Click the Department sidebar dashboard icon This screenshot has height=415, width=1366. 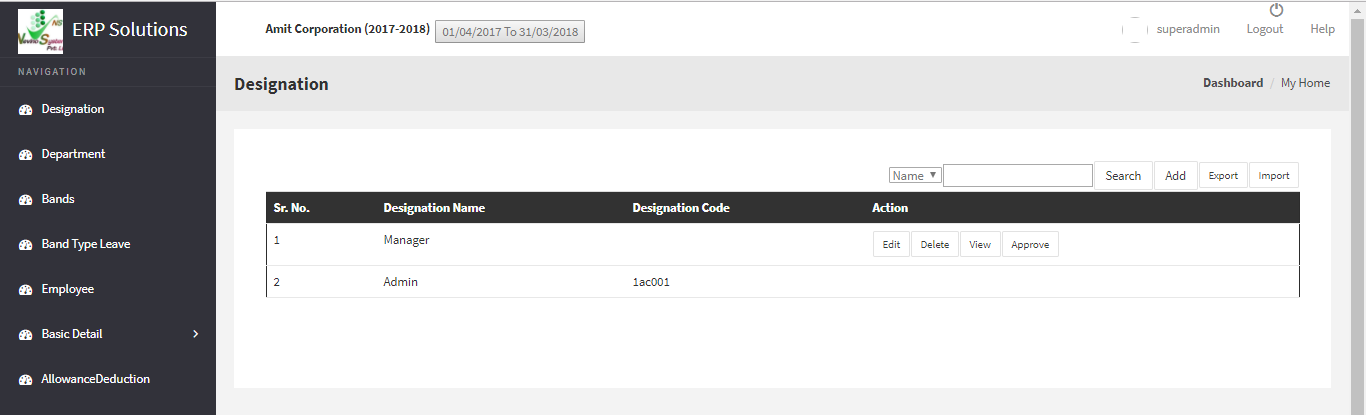click(x=27, y=155)
